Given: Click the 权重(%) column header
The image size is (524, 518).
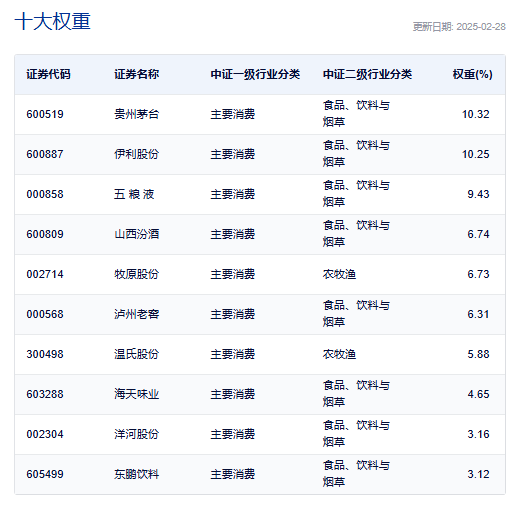Looking at the screenshot, I should click(x=473, y=74).
